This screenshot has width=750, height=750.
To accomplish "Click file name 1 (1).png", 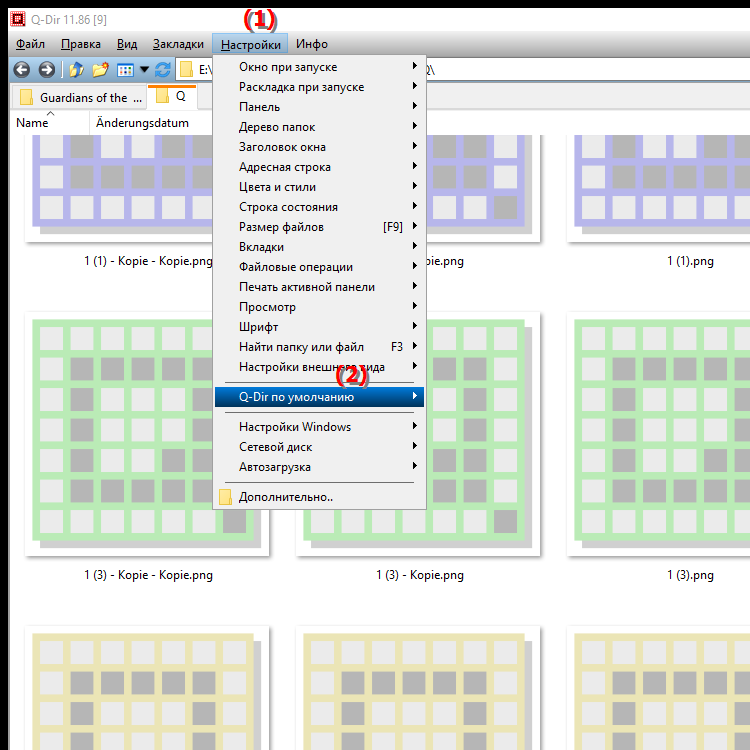I will (x=690, y=261).
